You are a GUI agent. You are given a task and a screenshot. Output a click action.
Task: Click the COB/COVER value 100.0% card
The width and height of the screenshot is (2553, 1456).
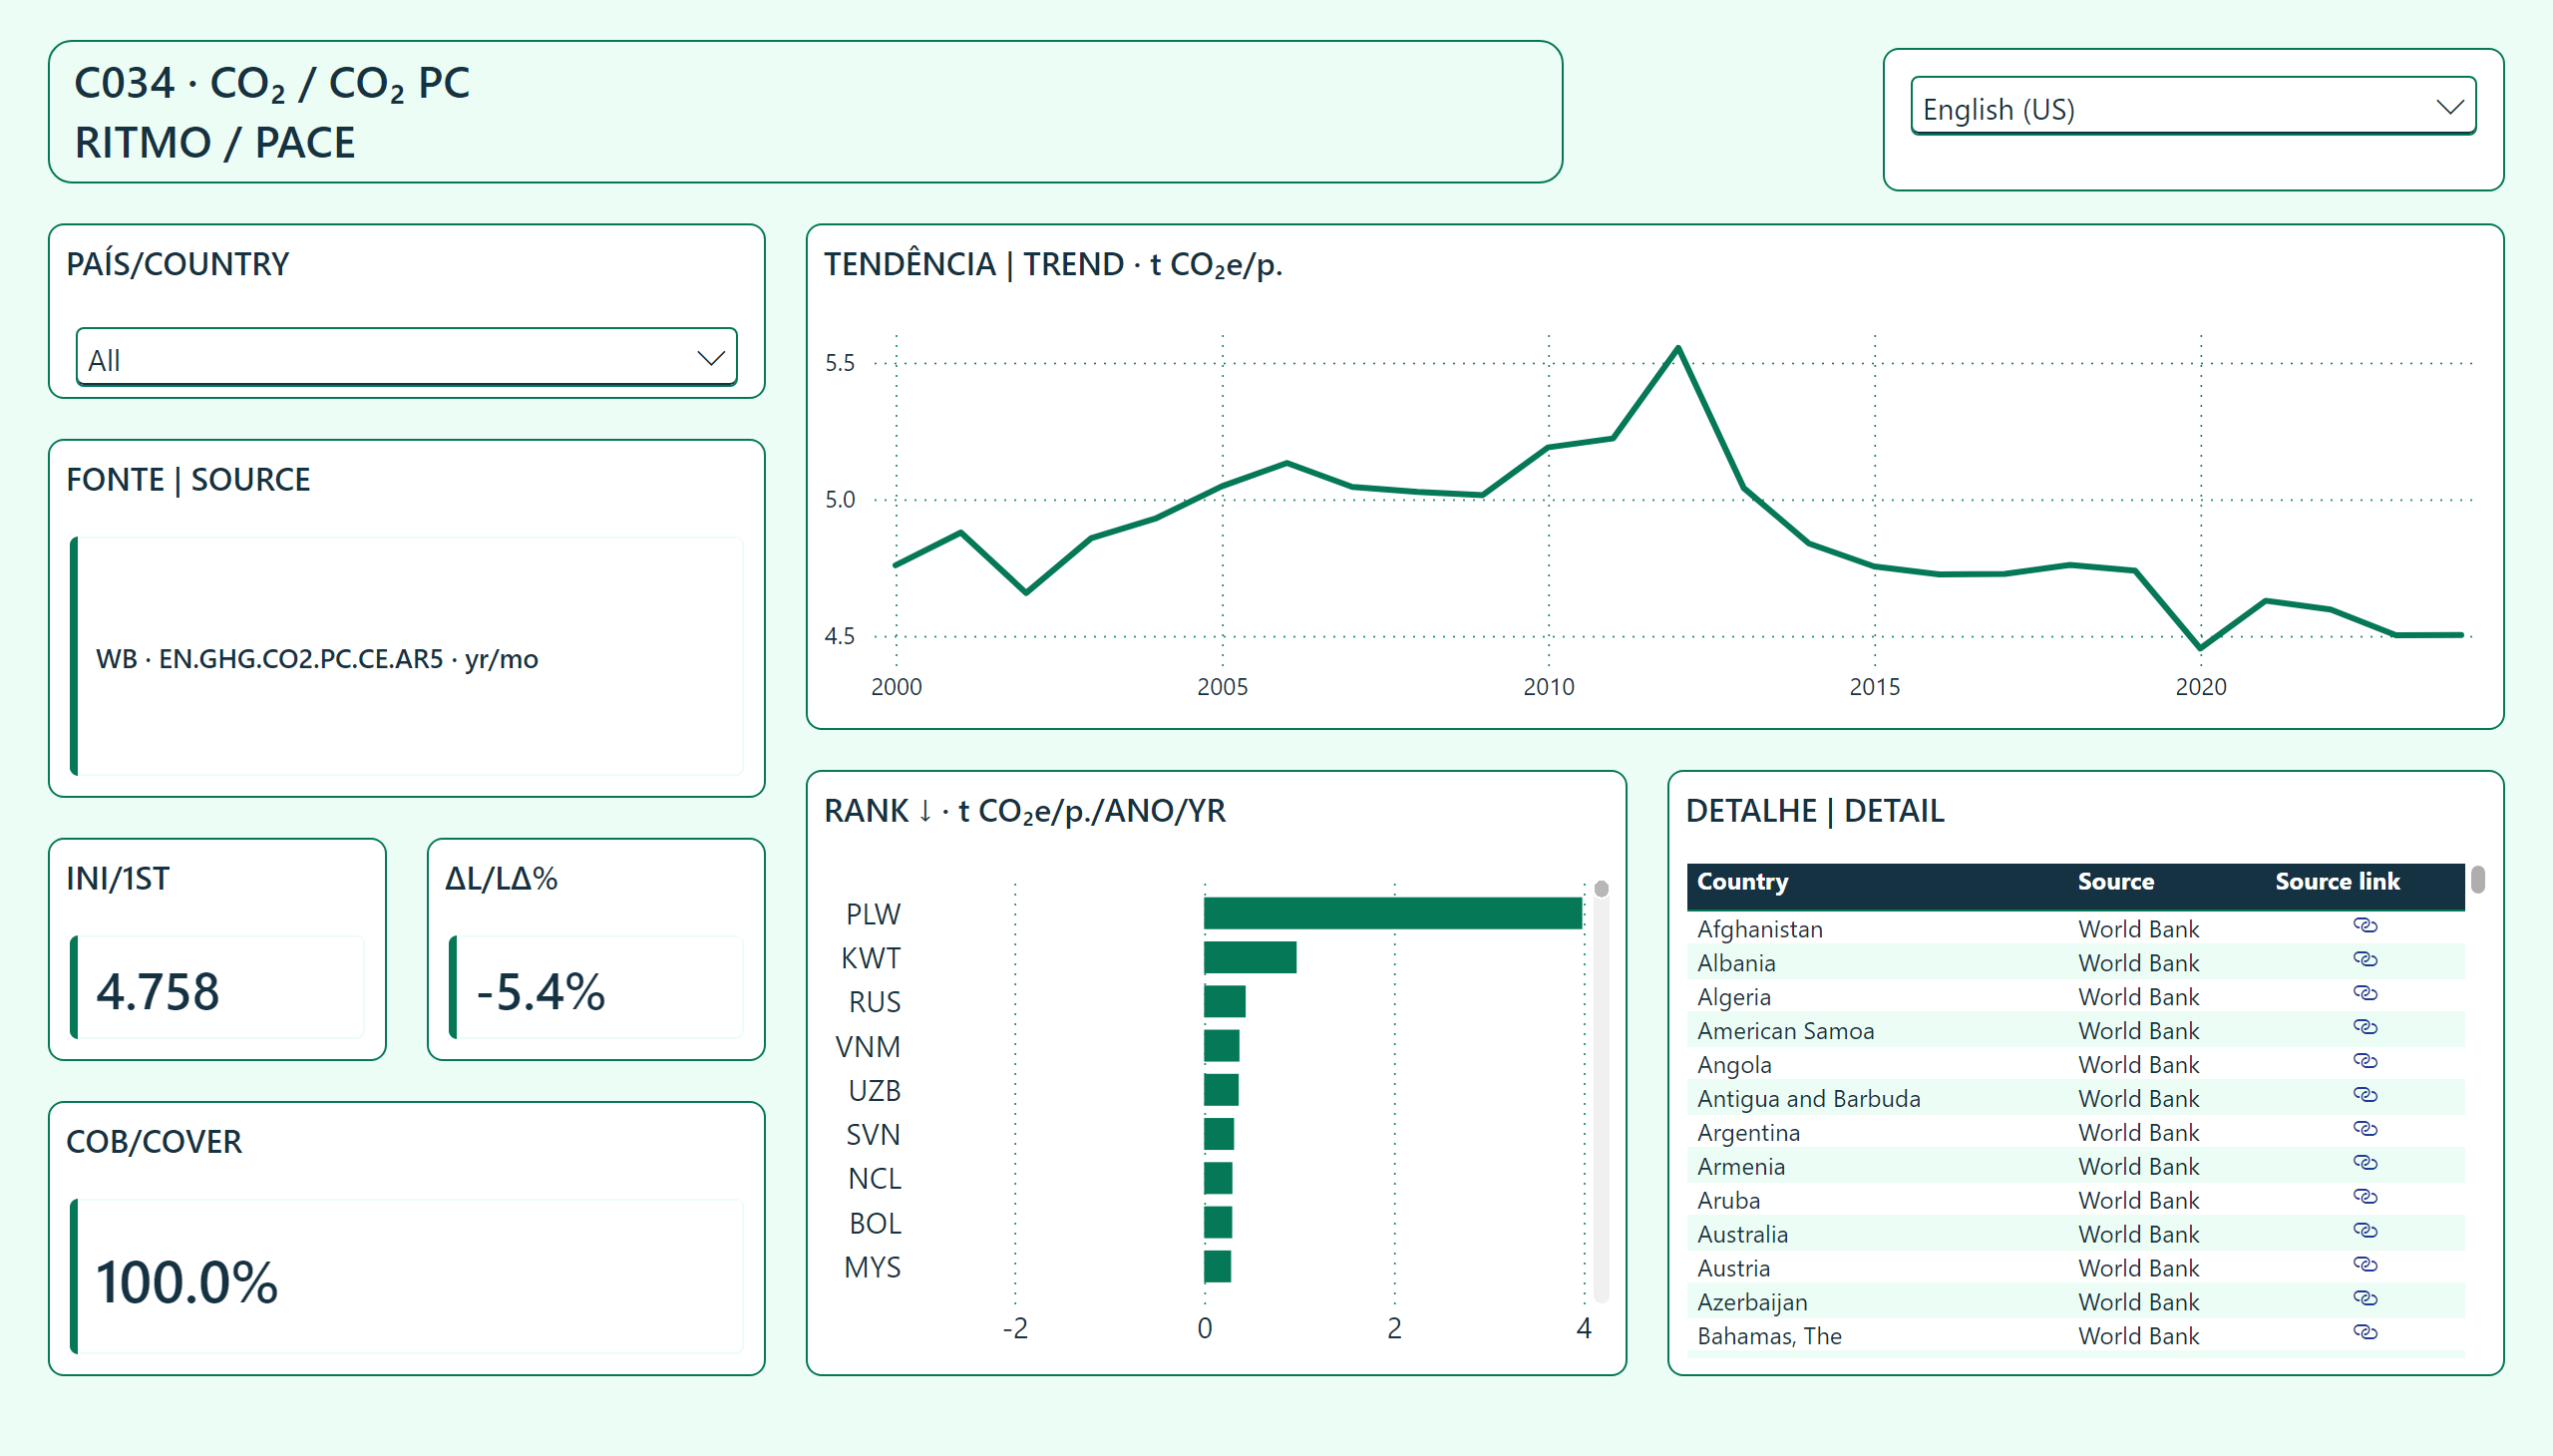[406, 1277]
